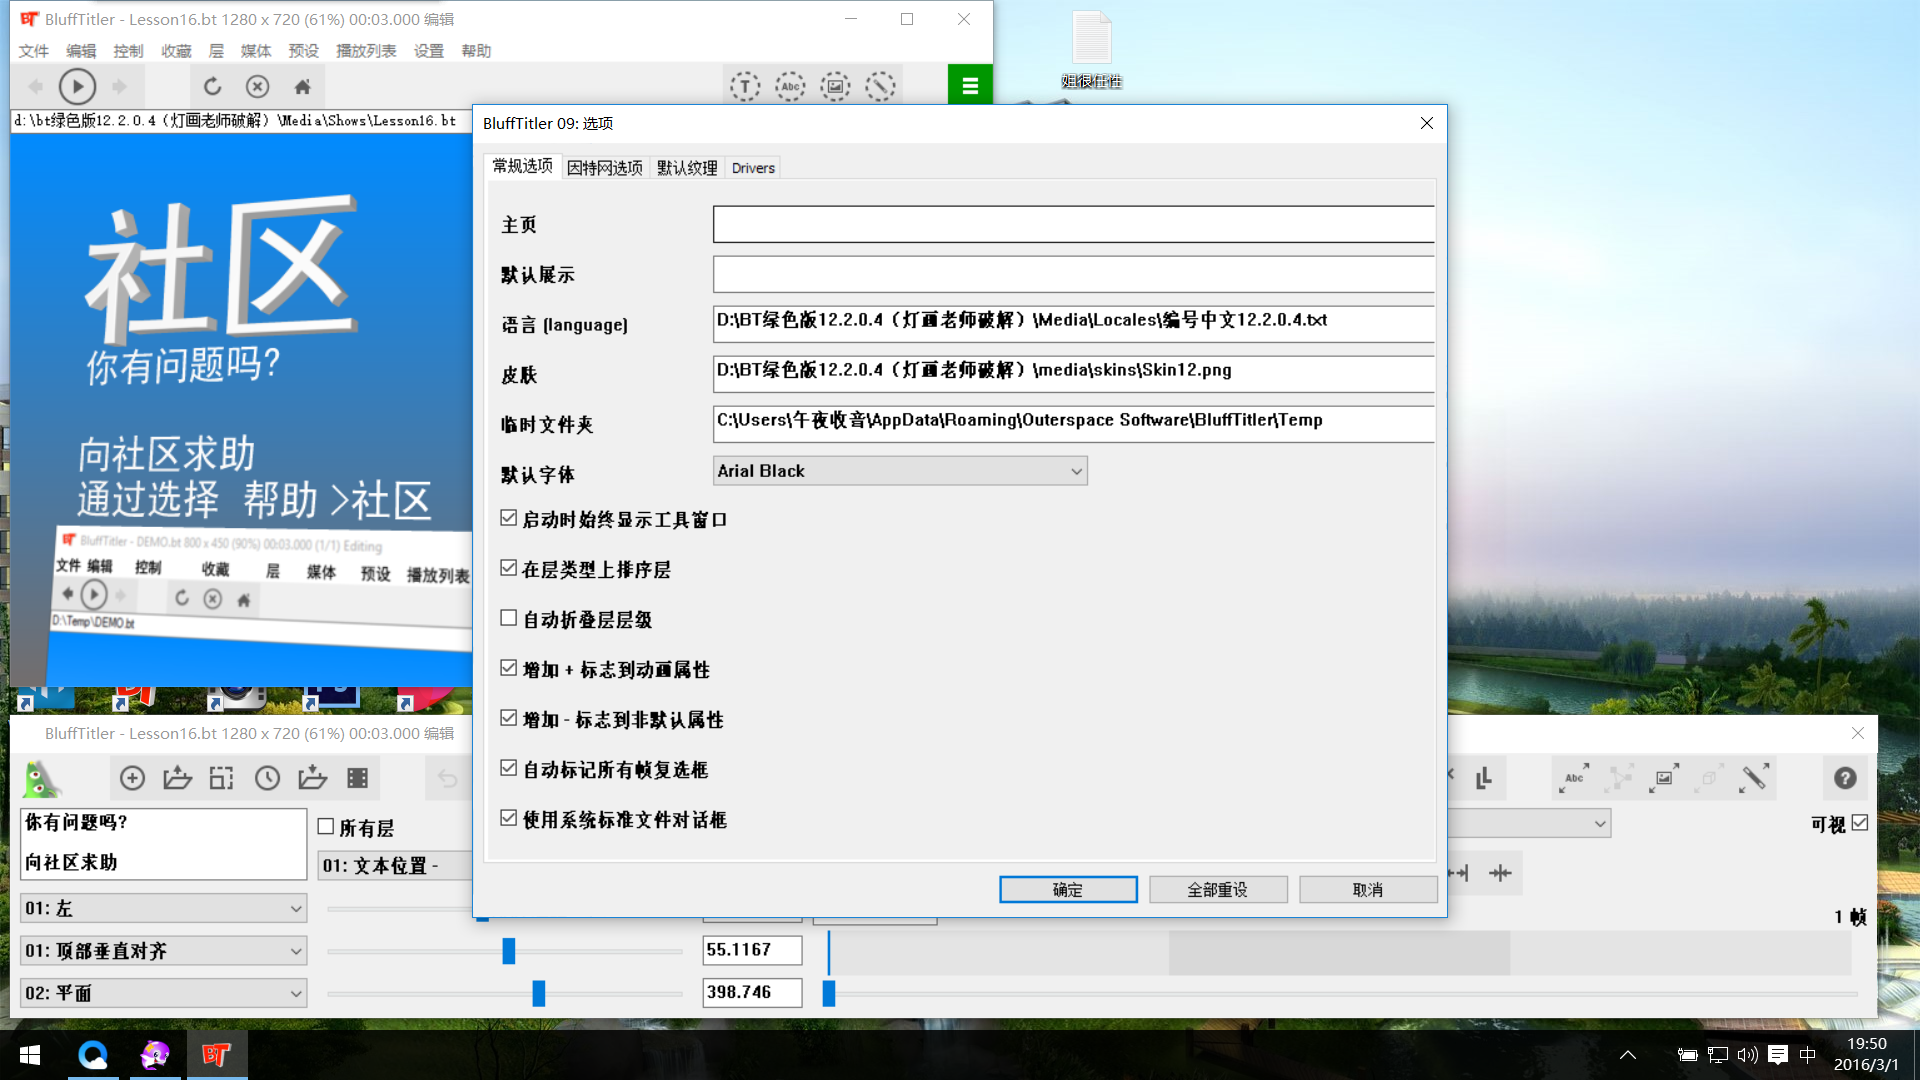
Task: Click the dashed-circle Abc layer icon
Action: pos(790,87)
